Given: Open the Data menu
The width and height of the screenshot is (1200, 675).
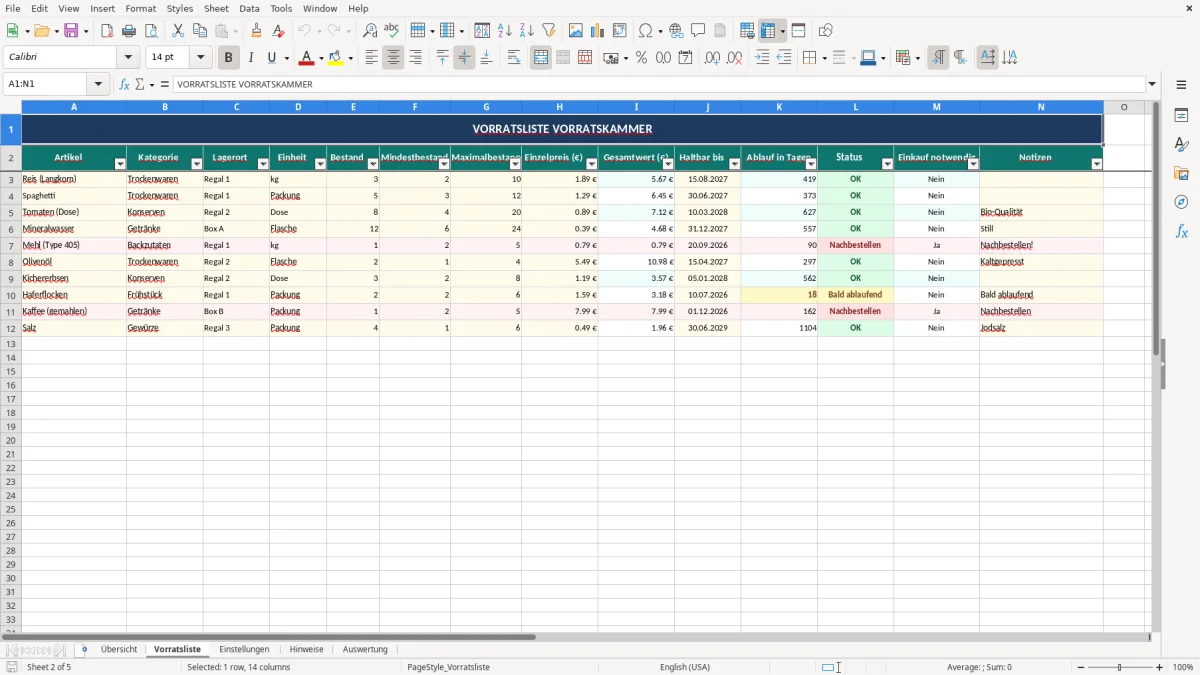Looking at the screenshot, I should point(249,8).
